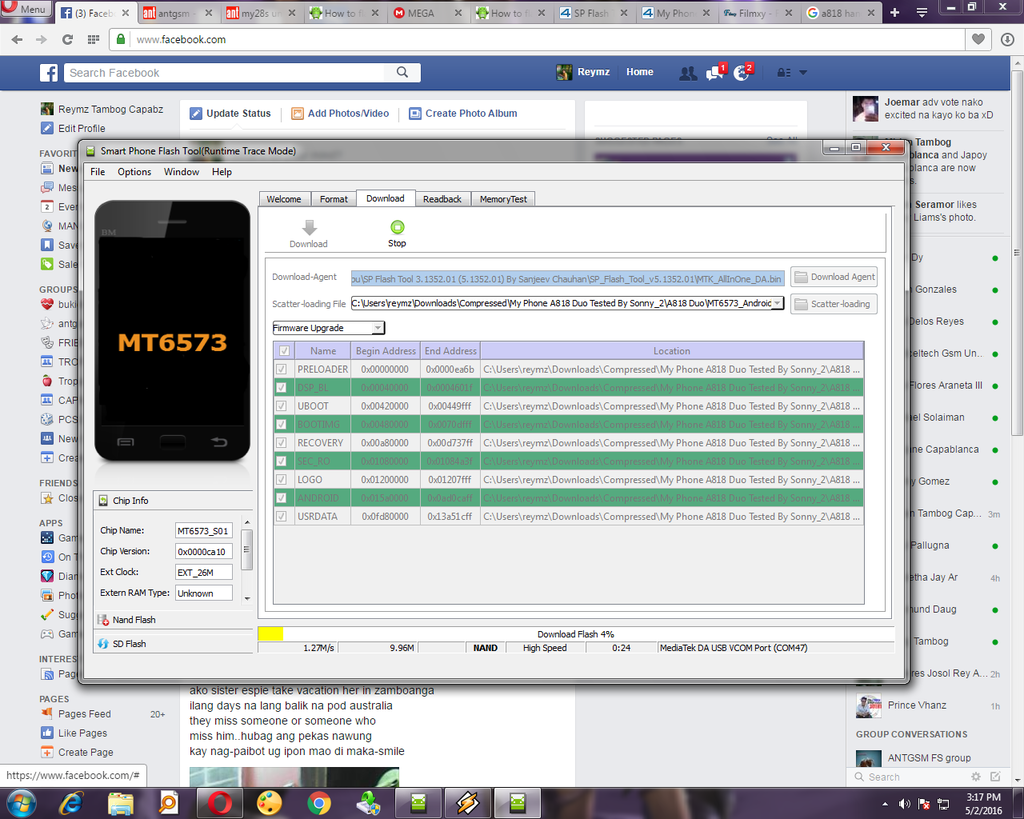Click the Download Flash progress bar
Image resolution: width=1024 pixels, height=819 pixels.
tap(575, 634)
